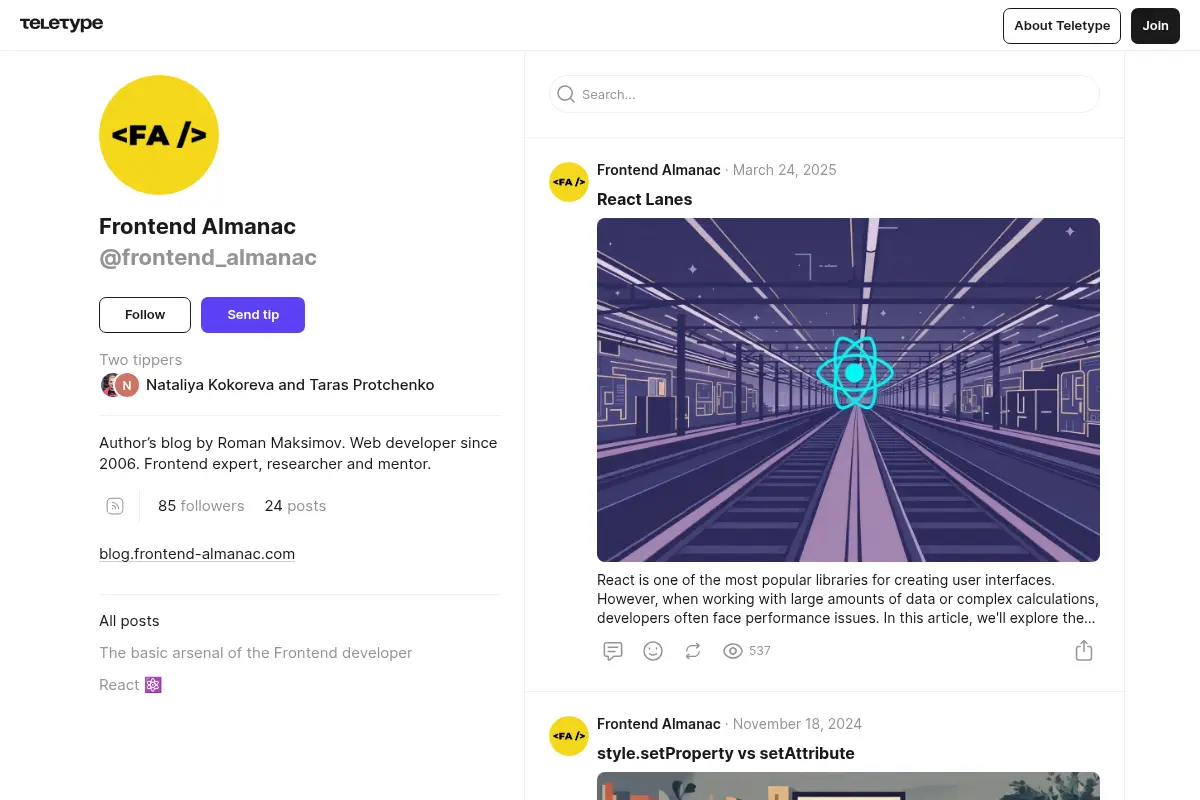Select The basic arsenal of the Frontend developer
1200x800 pixels.
click(256, 653)
